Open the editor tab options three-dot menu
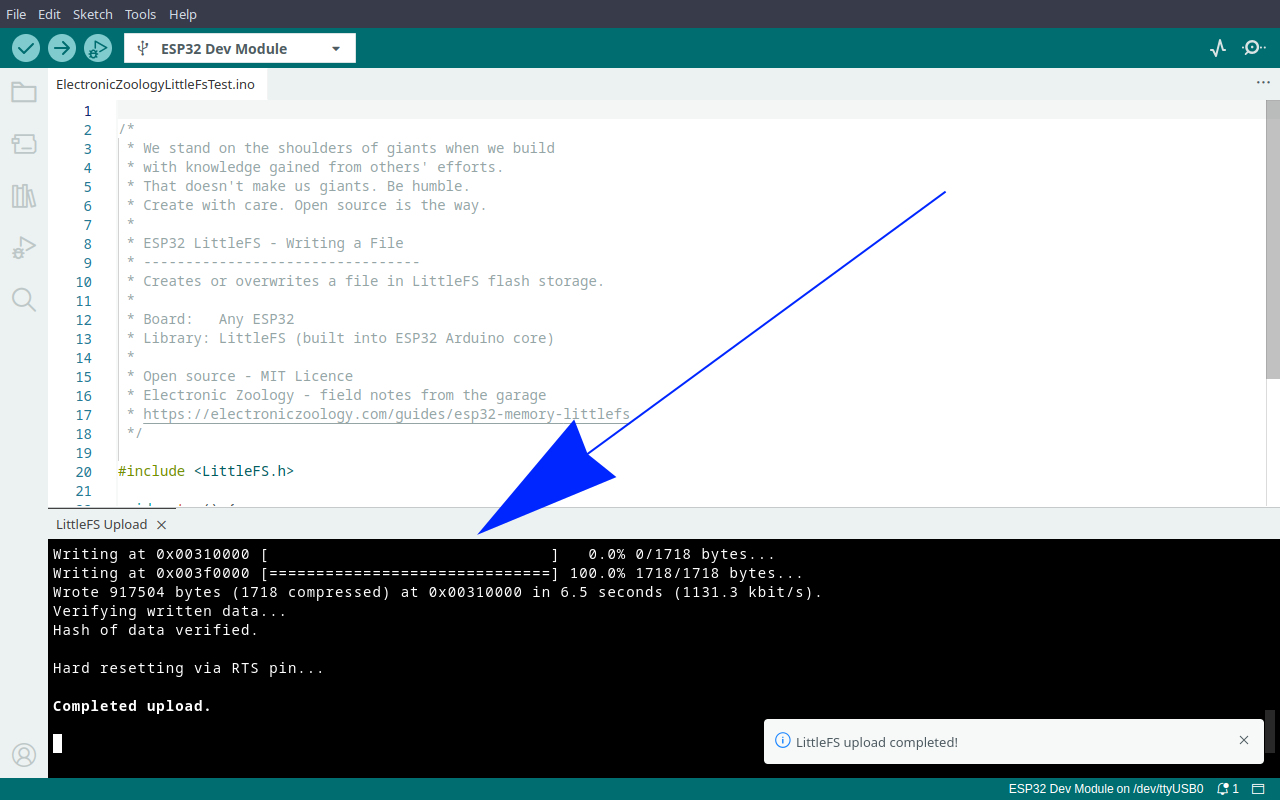The height and width of the screenshot is (800, 1280). pyautogui.click(x=1263, y=83)
